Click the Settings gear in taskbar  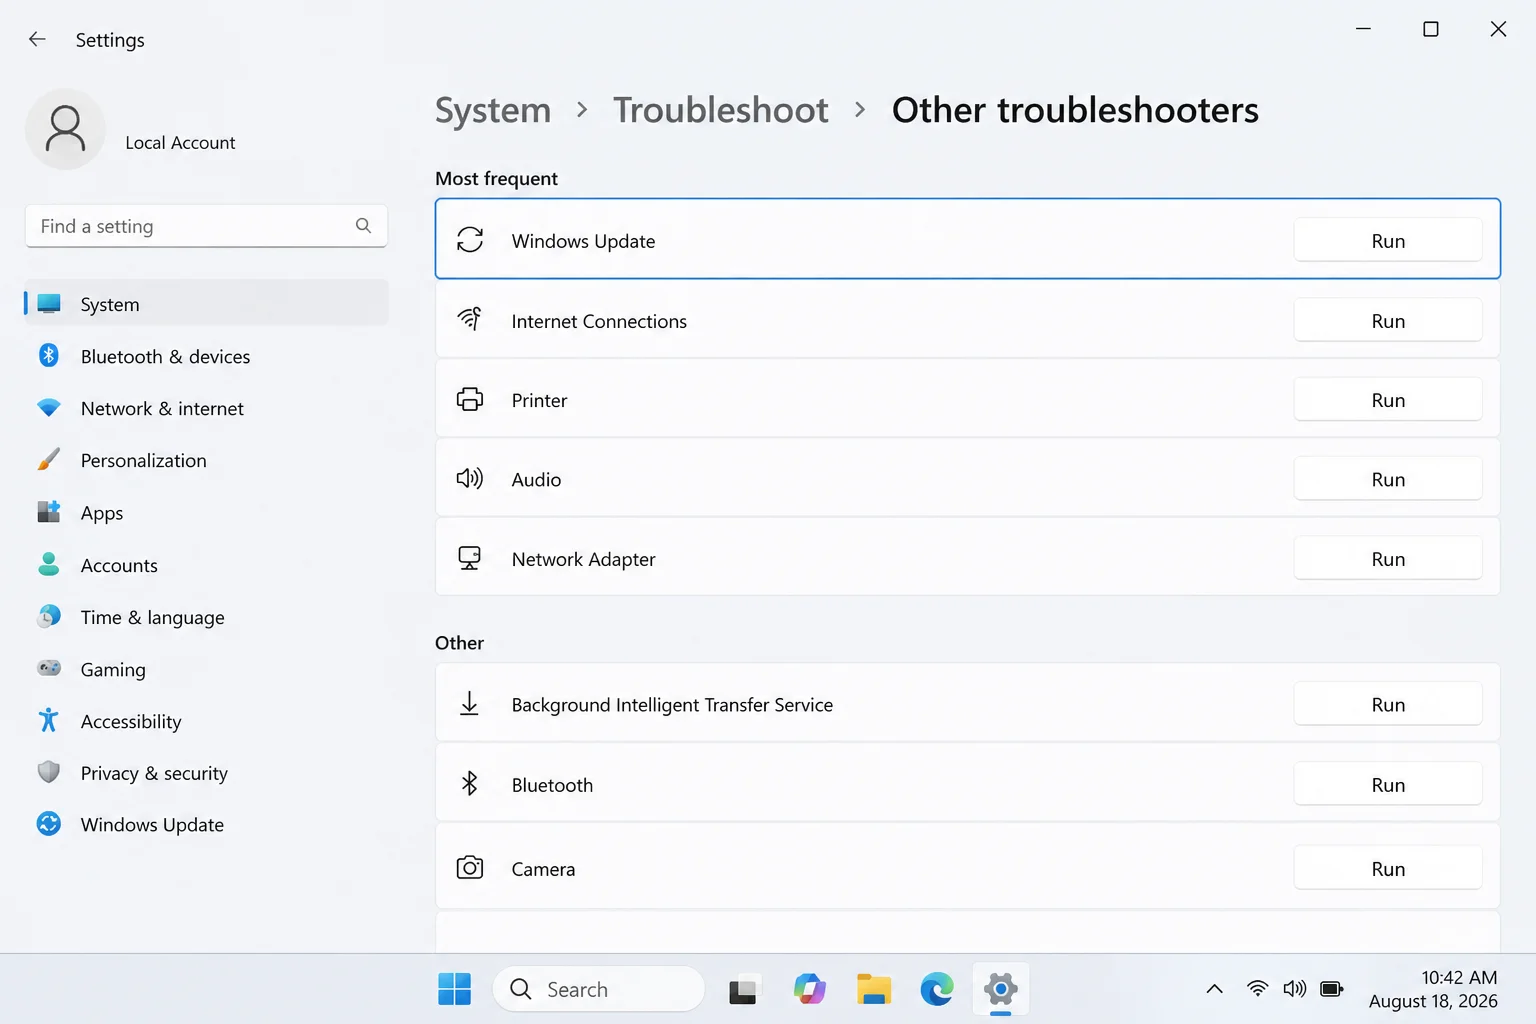[1000, 989]
